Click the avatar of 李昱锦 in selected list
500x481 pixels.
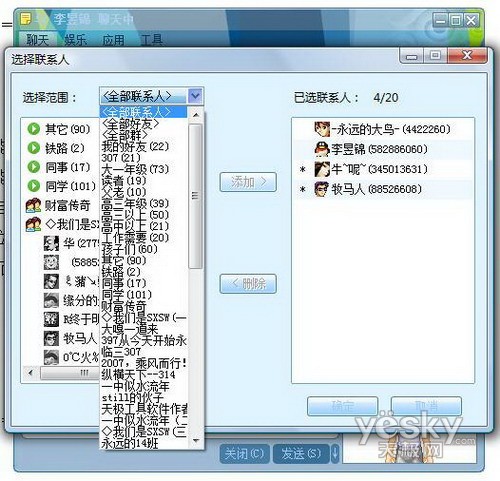click(322, 149)
